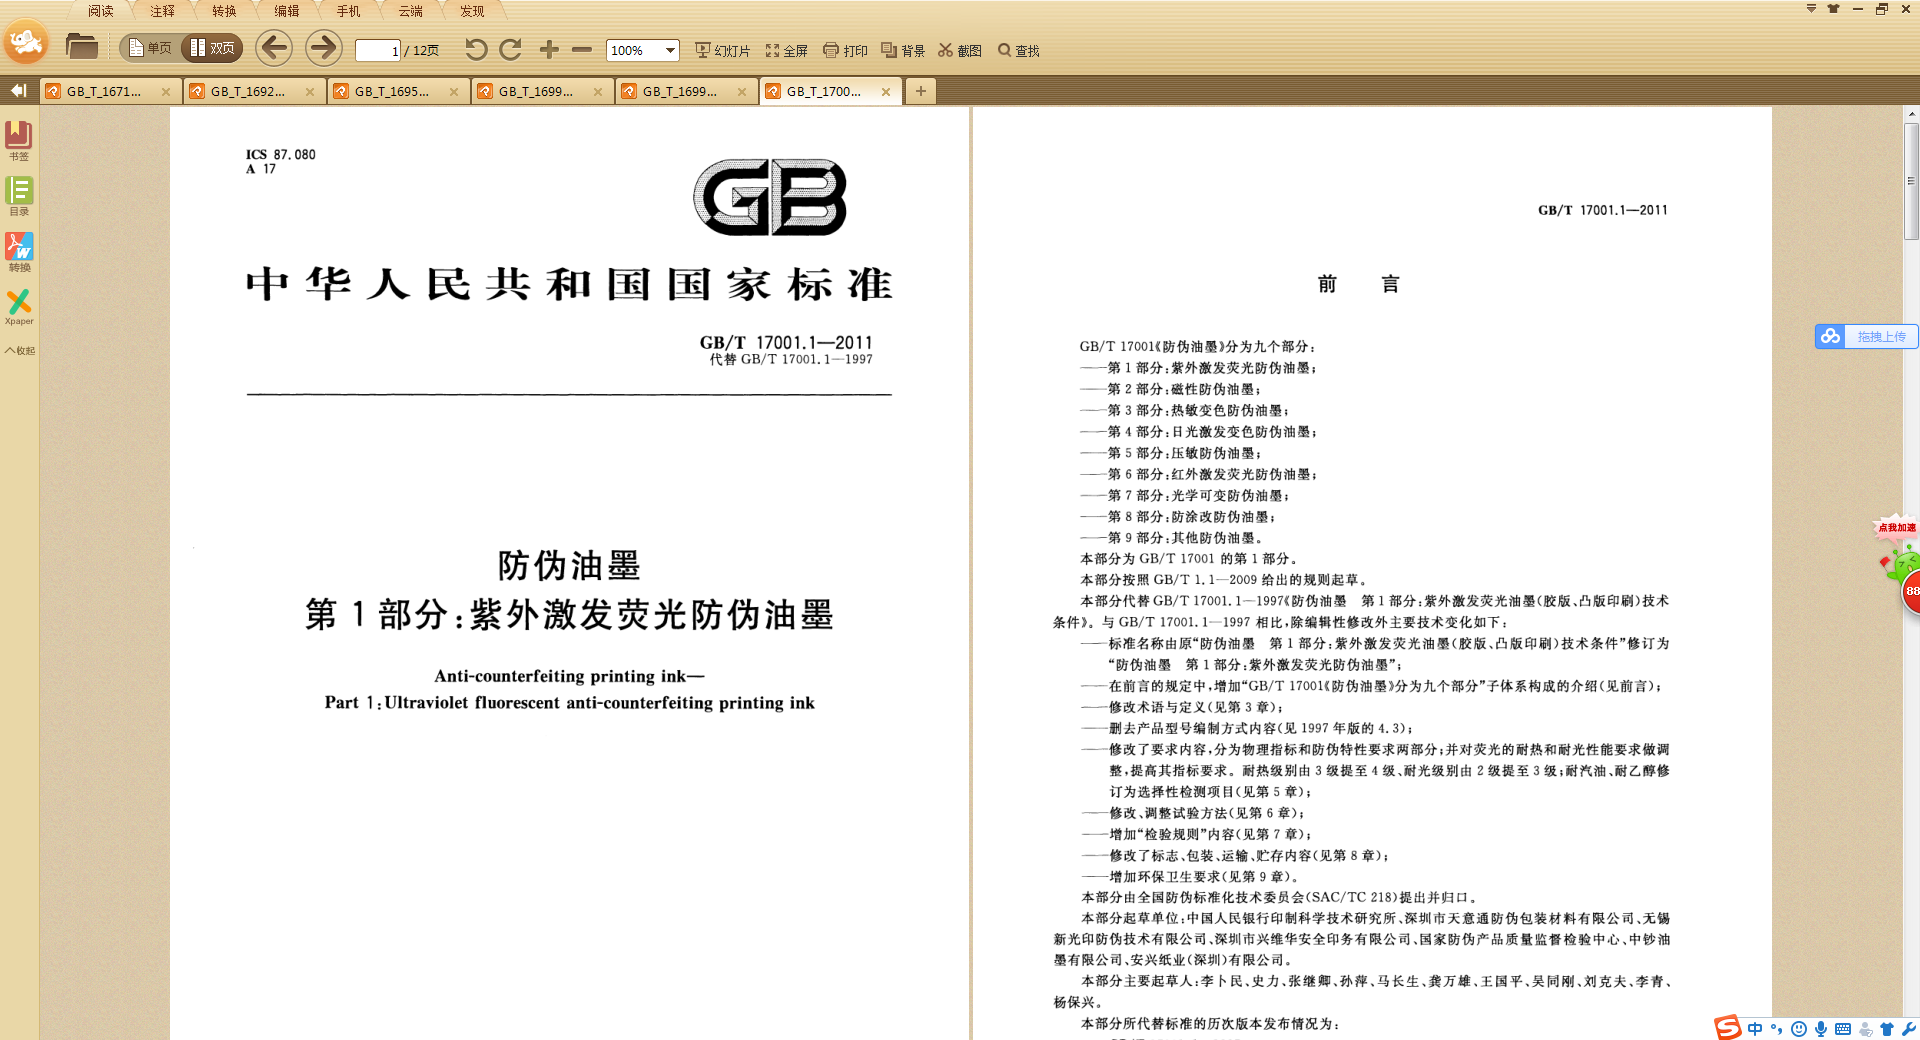The height and width of the screenshot is (1040, 1920).
Task: Click the page number input field
Action: 377,51
